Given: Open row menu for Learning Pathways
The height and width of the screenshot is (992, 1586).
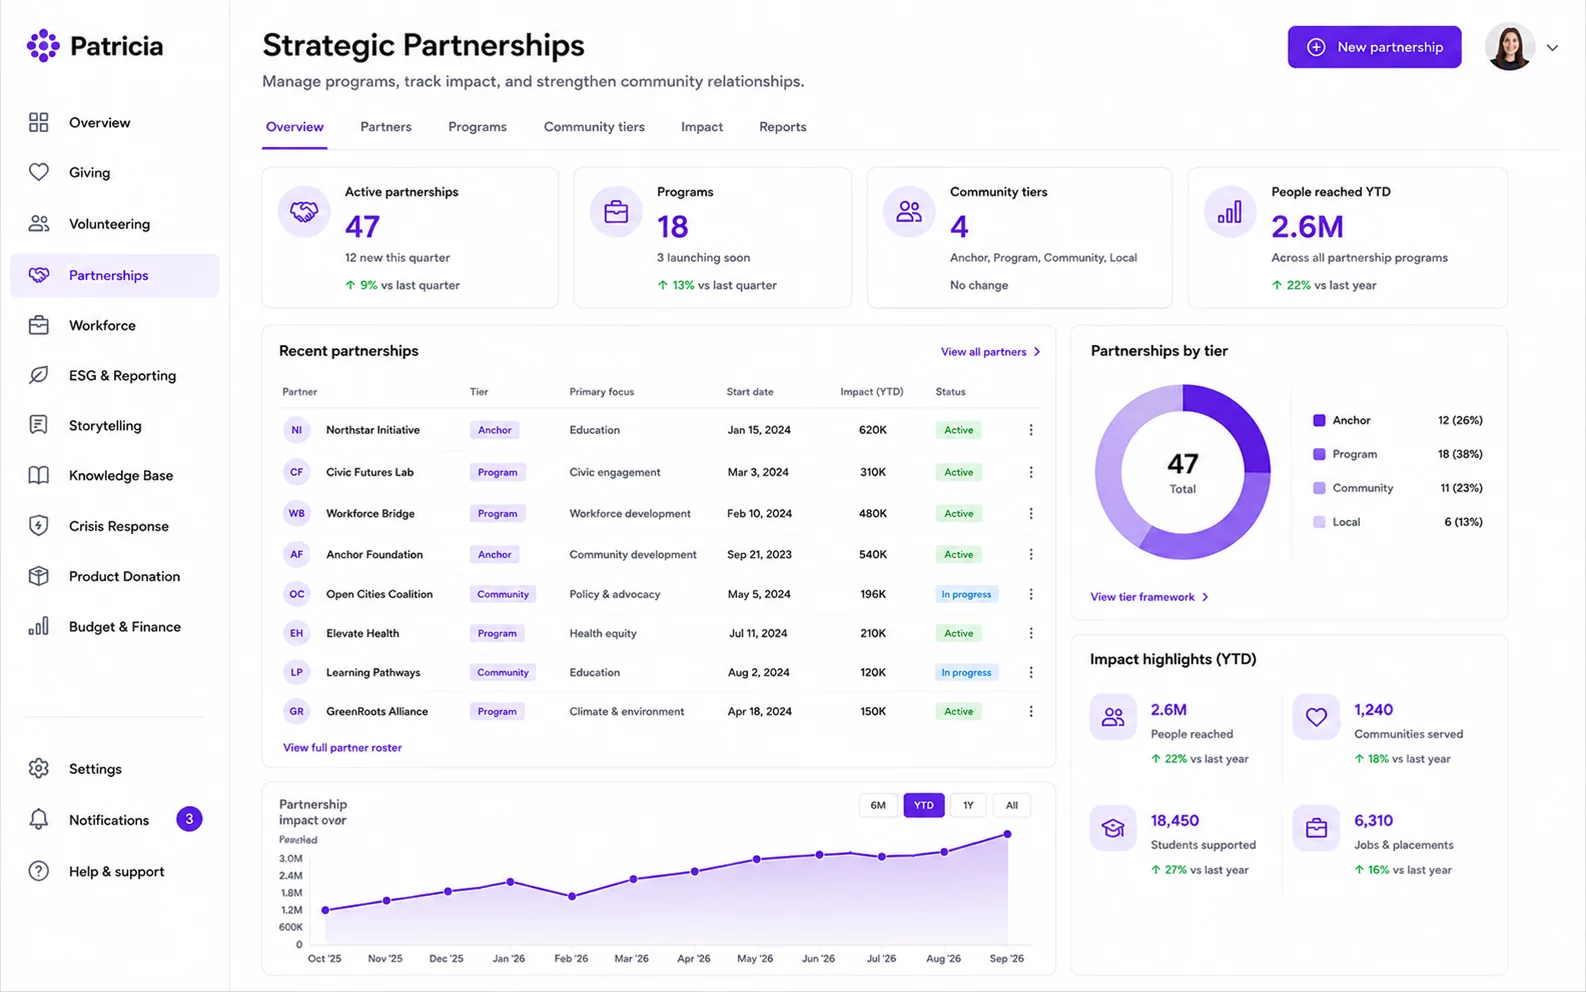Looking at the screenshot, I should pos(1031,672).
